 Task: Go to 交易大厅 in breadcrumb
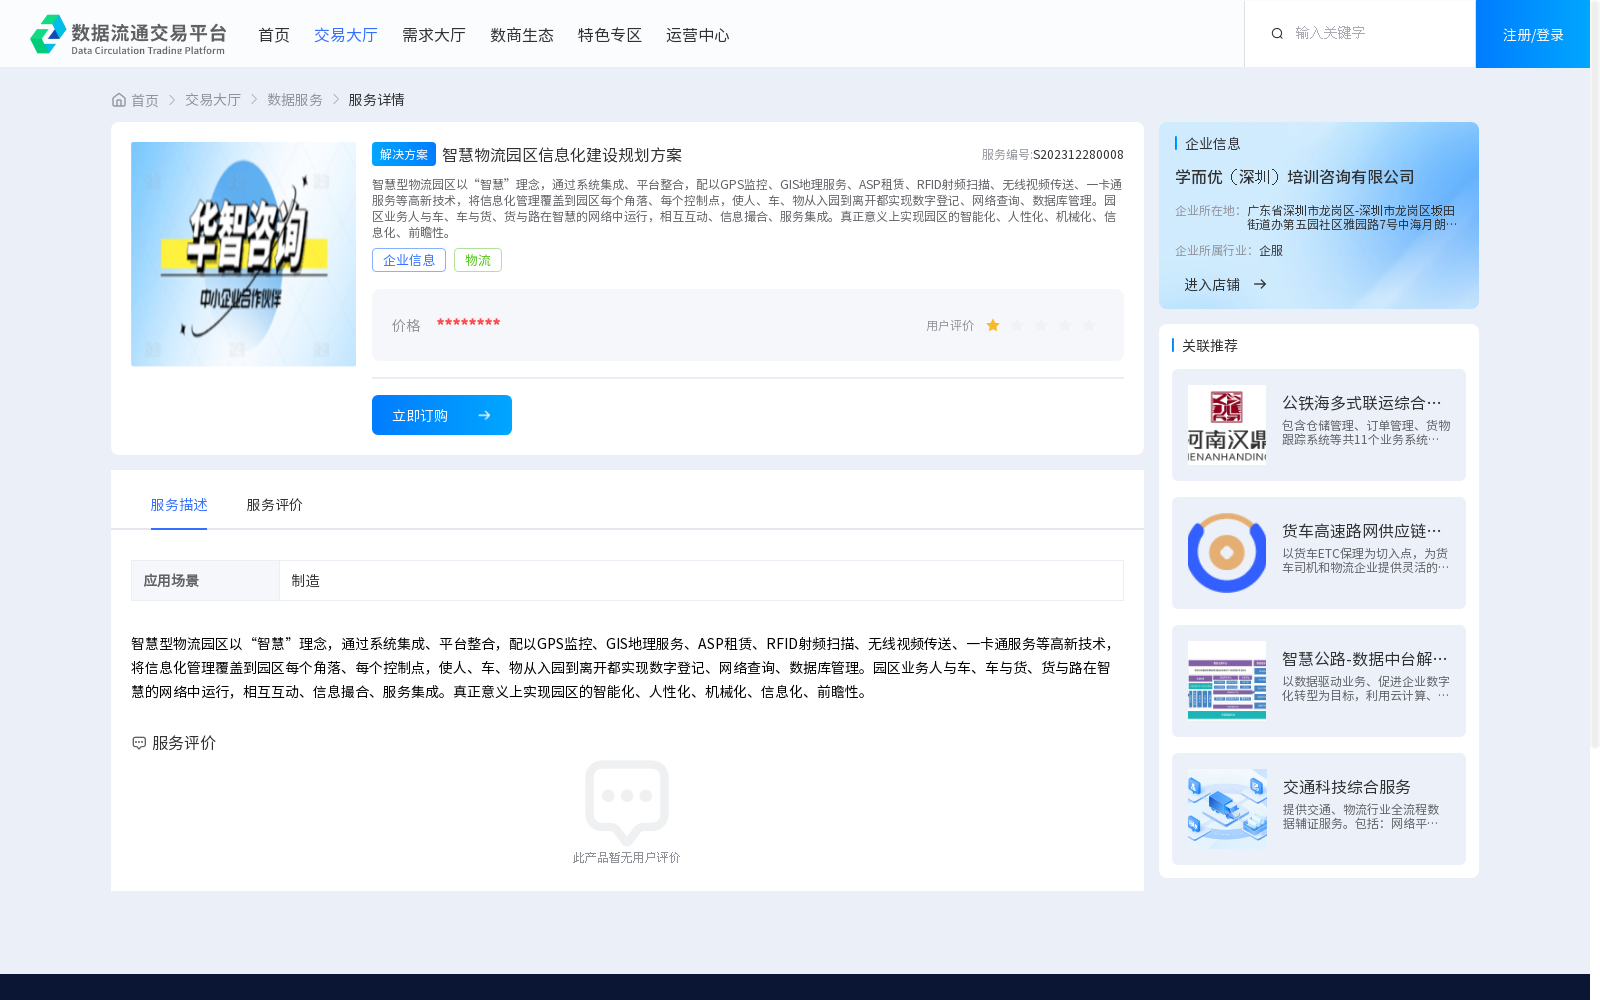tap(213, 100)
